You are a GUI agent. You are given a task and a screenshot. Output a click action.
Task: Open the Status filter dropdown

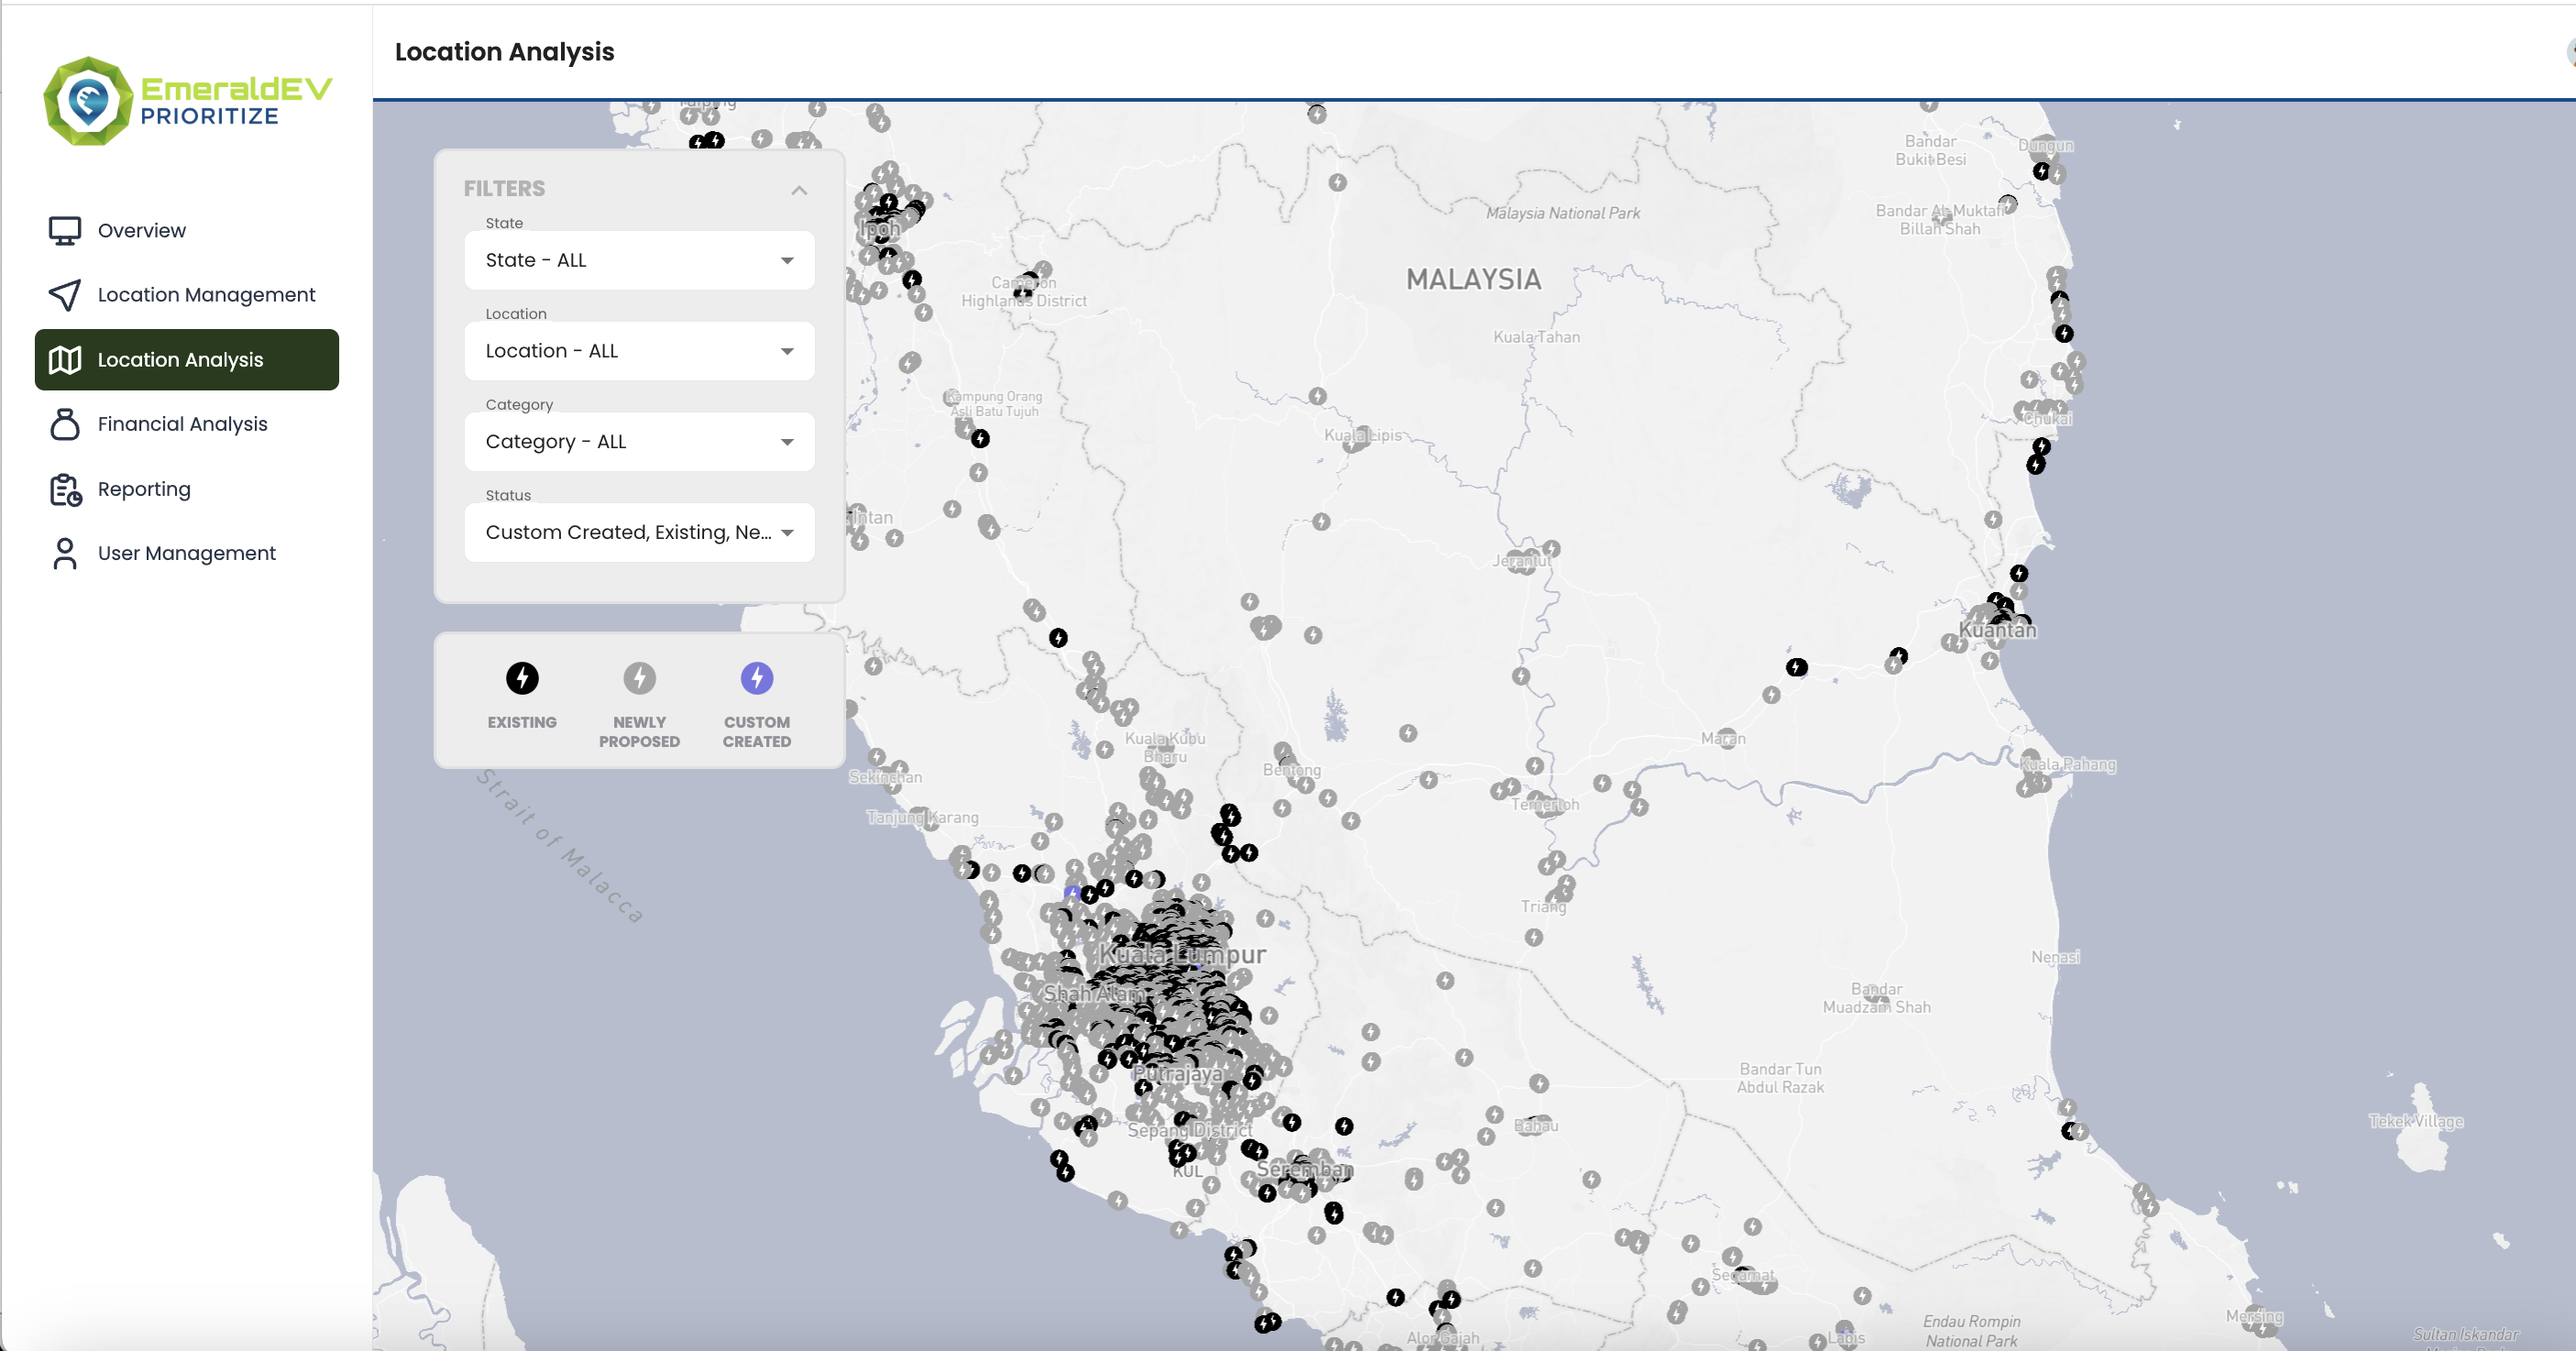(x=639, y=533)
